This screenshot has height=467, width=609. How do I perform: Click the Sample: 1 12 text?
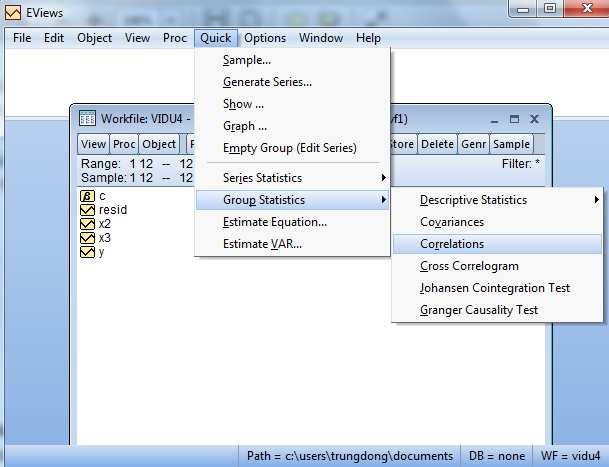(x=117, y=178)
